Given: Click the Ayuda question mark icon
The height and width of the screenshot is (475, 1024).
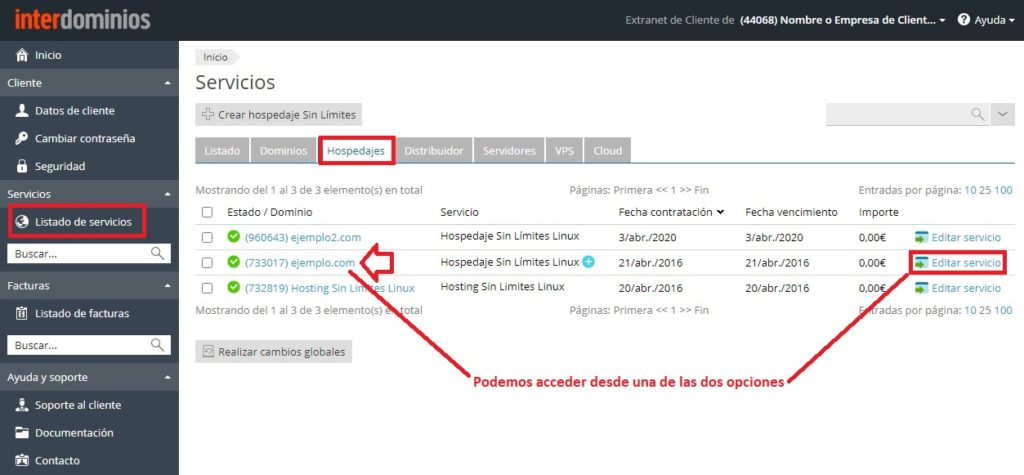Looking at the screenshot, I should (x=963, y=20).
